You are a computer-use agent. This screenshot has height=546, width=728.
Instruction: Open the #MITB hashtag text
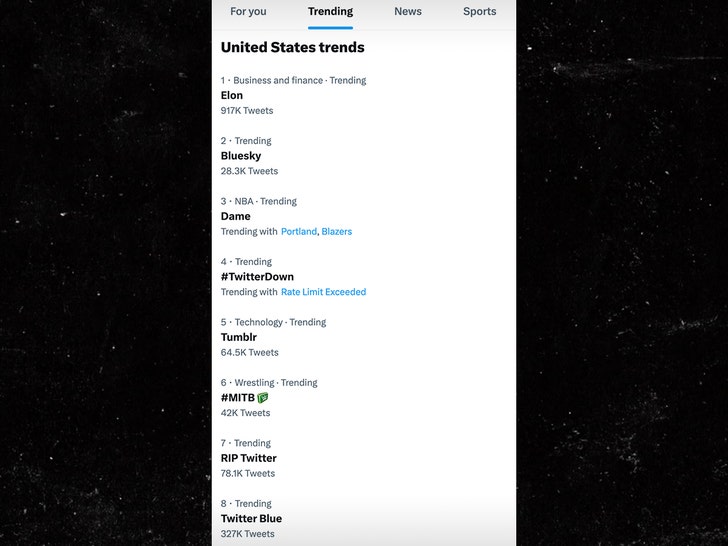tap(237, 398)
